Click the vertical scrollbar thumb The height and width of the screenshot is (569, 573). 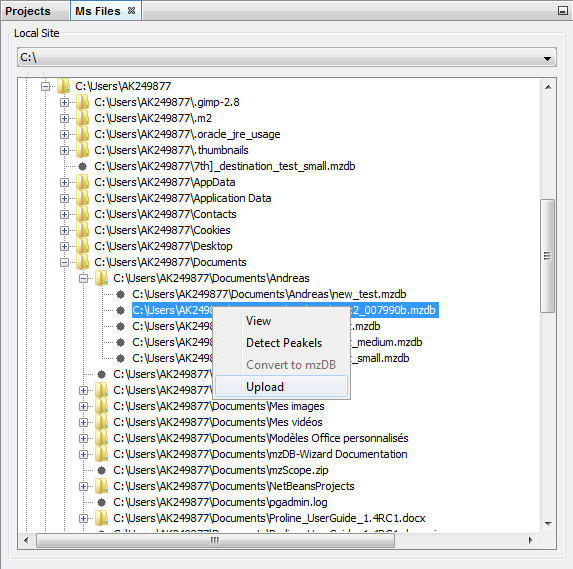547,256
